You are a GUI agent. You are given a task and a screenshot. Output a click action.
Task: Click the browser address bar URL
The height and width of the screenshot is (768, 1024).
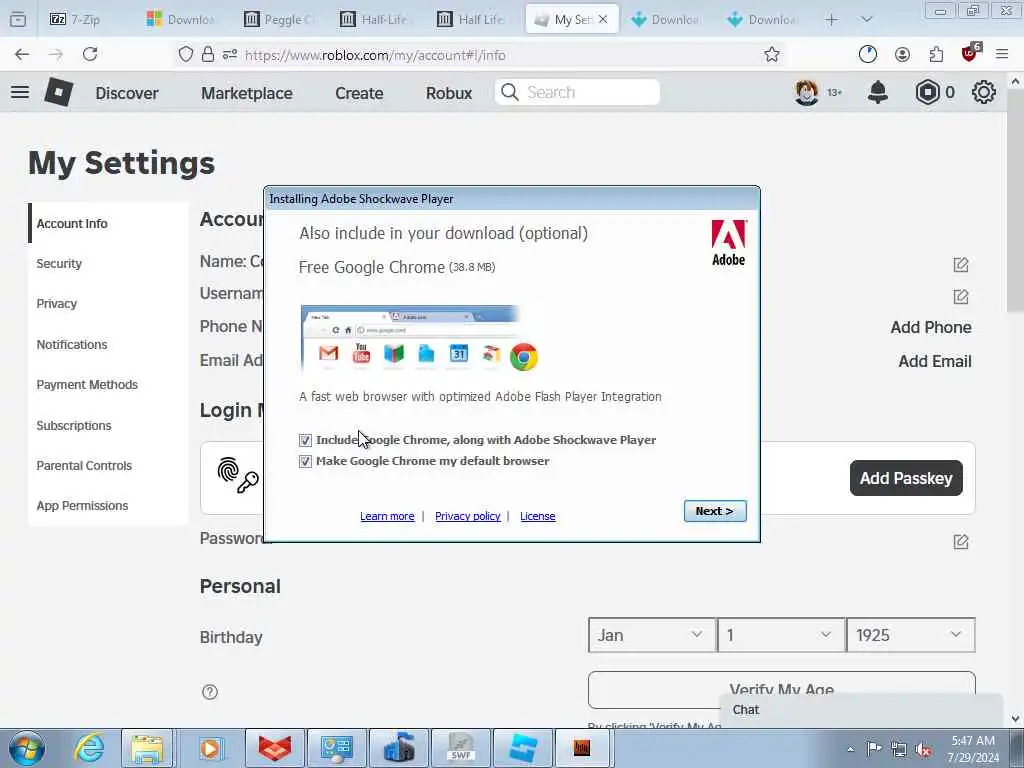(x=376, y=56)
